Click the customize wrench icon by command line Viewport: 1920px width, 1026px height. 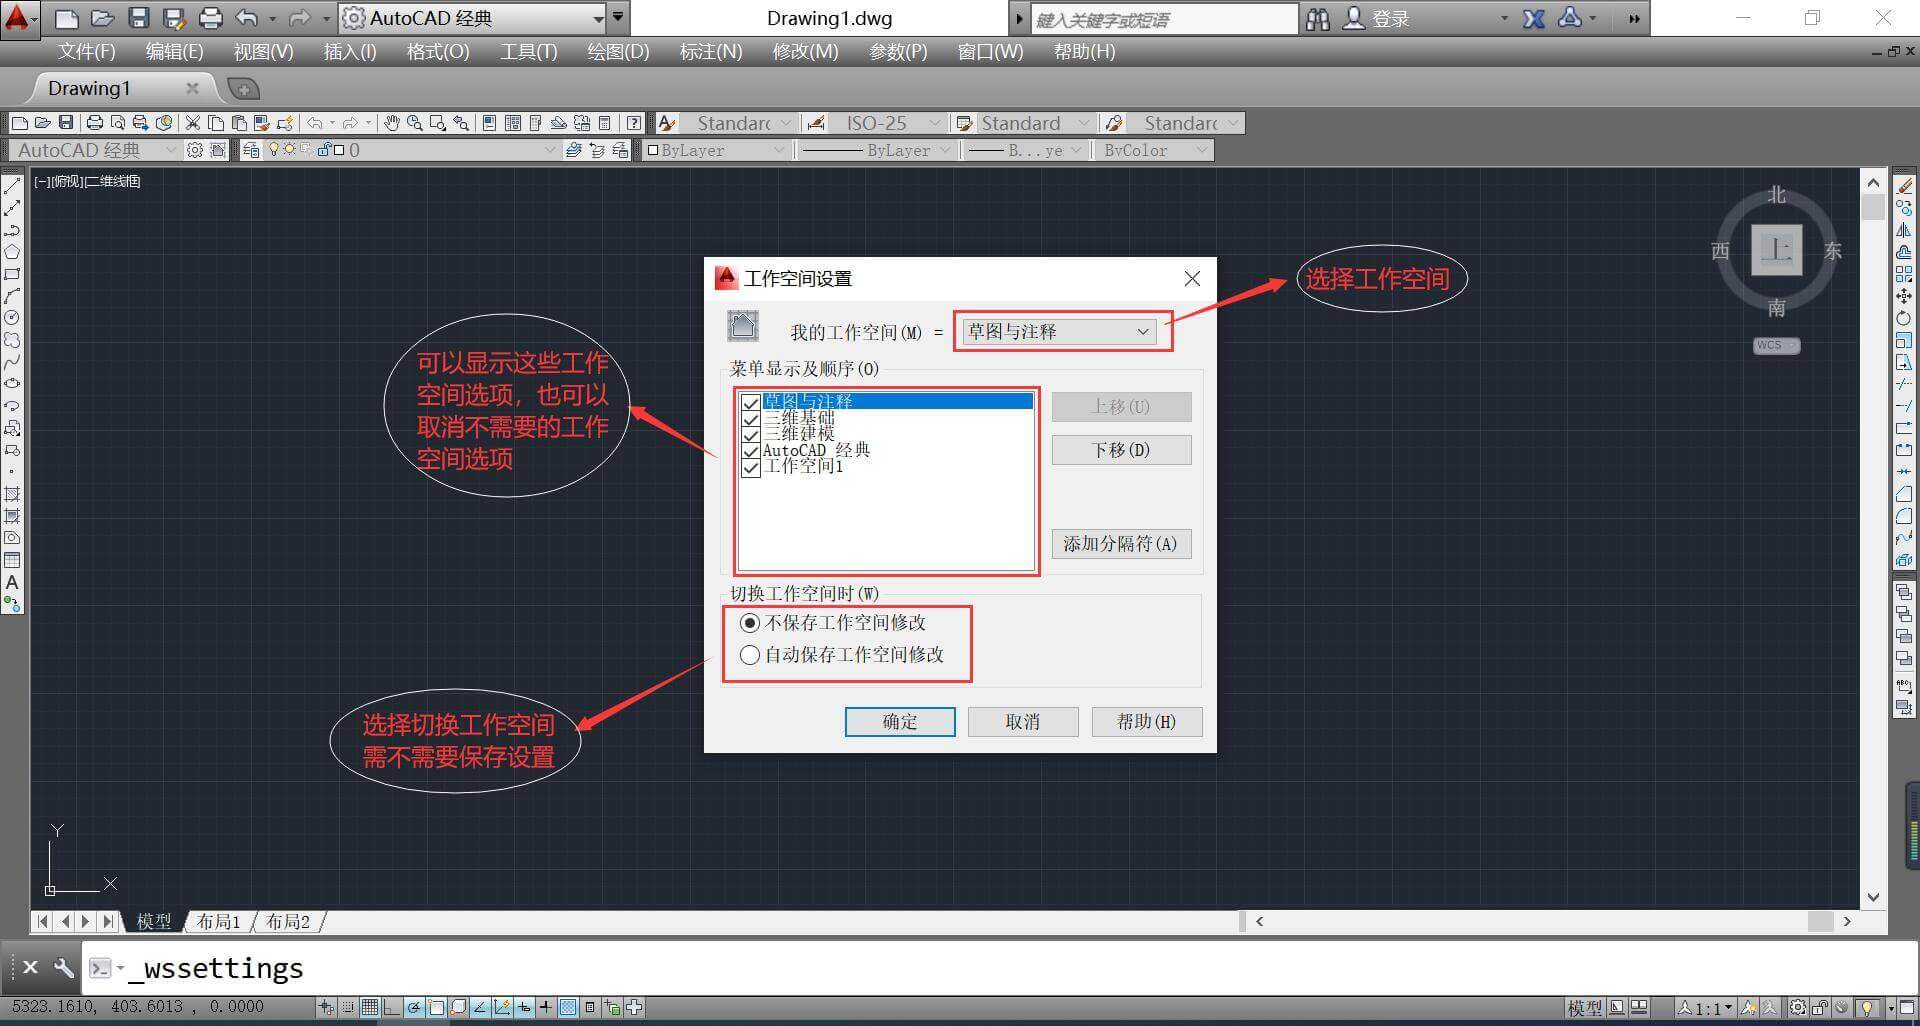(63, 967)
